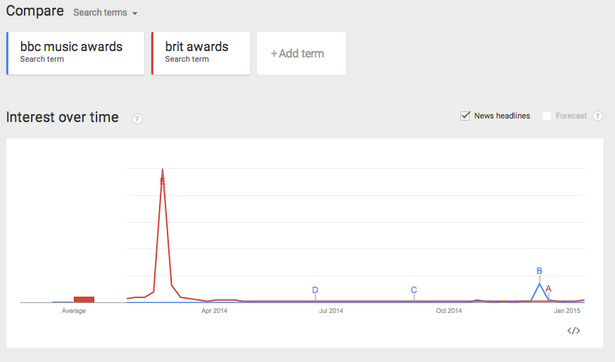The image size is (615, 362).
Task: Open the Search terms compare type menu
Action: tap(105, 13)
